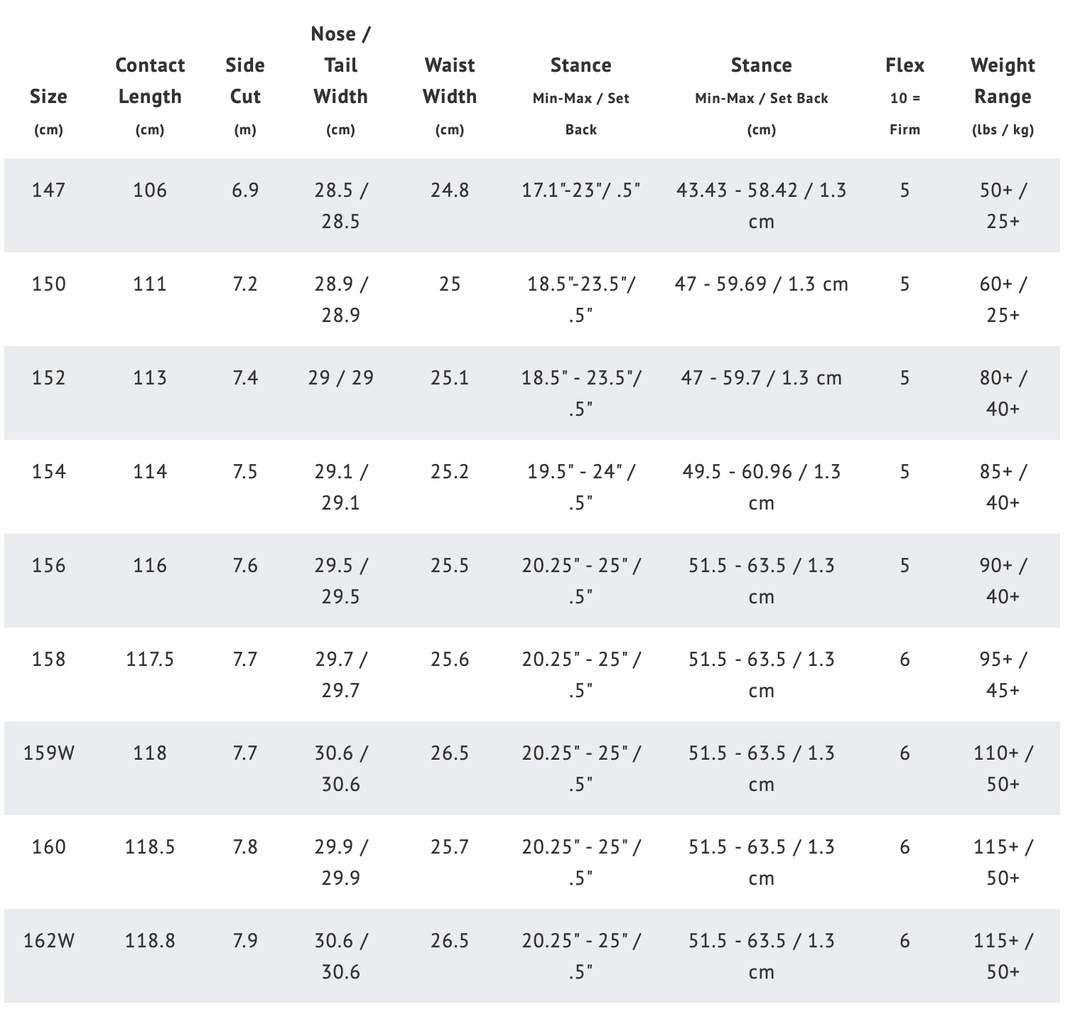
Task: Select the 29 / 29 nose tail width cell
Action: [x=340, y=378]
